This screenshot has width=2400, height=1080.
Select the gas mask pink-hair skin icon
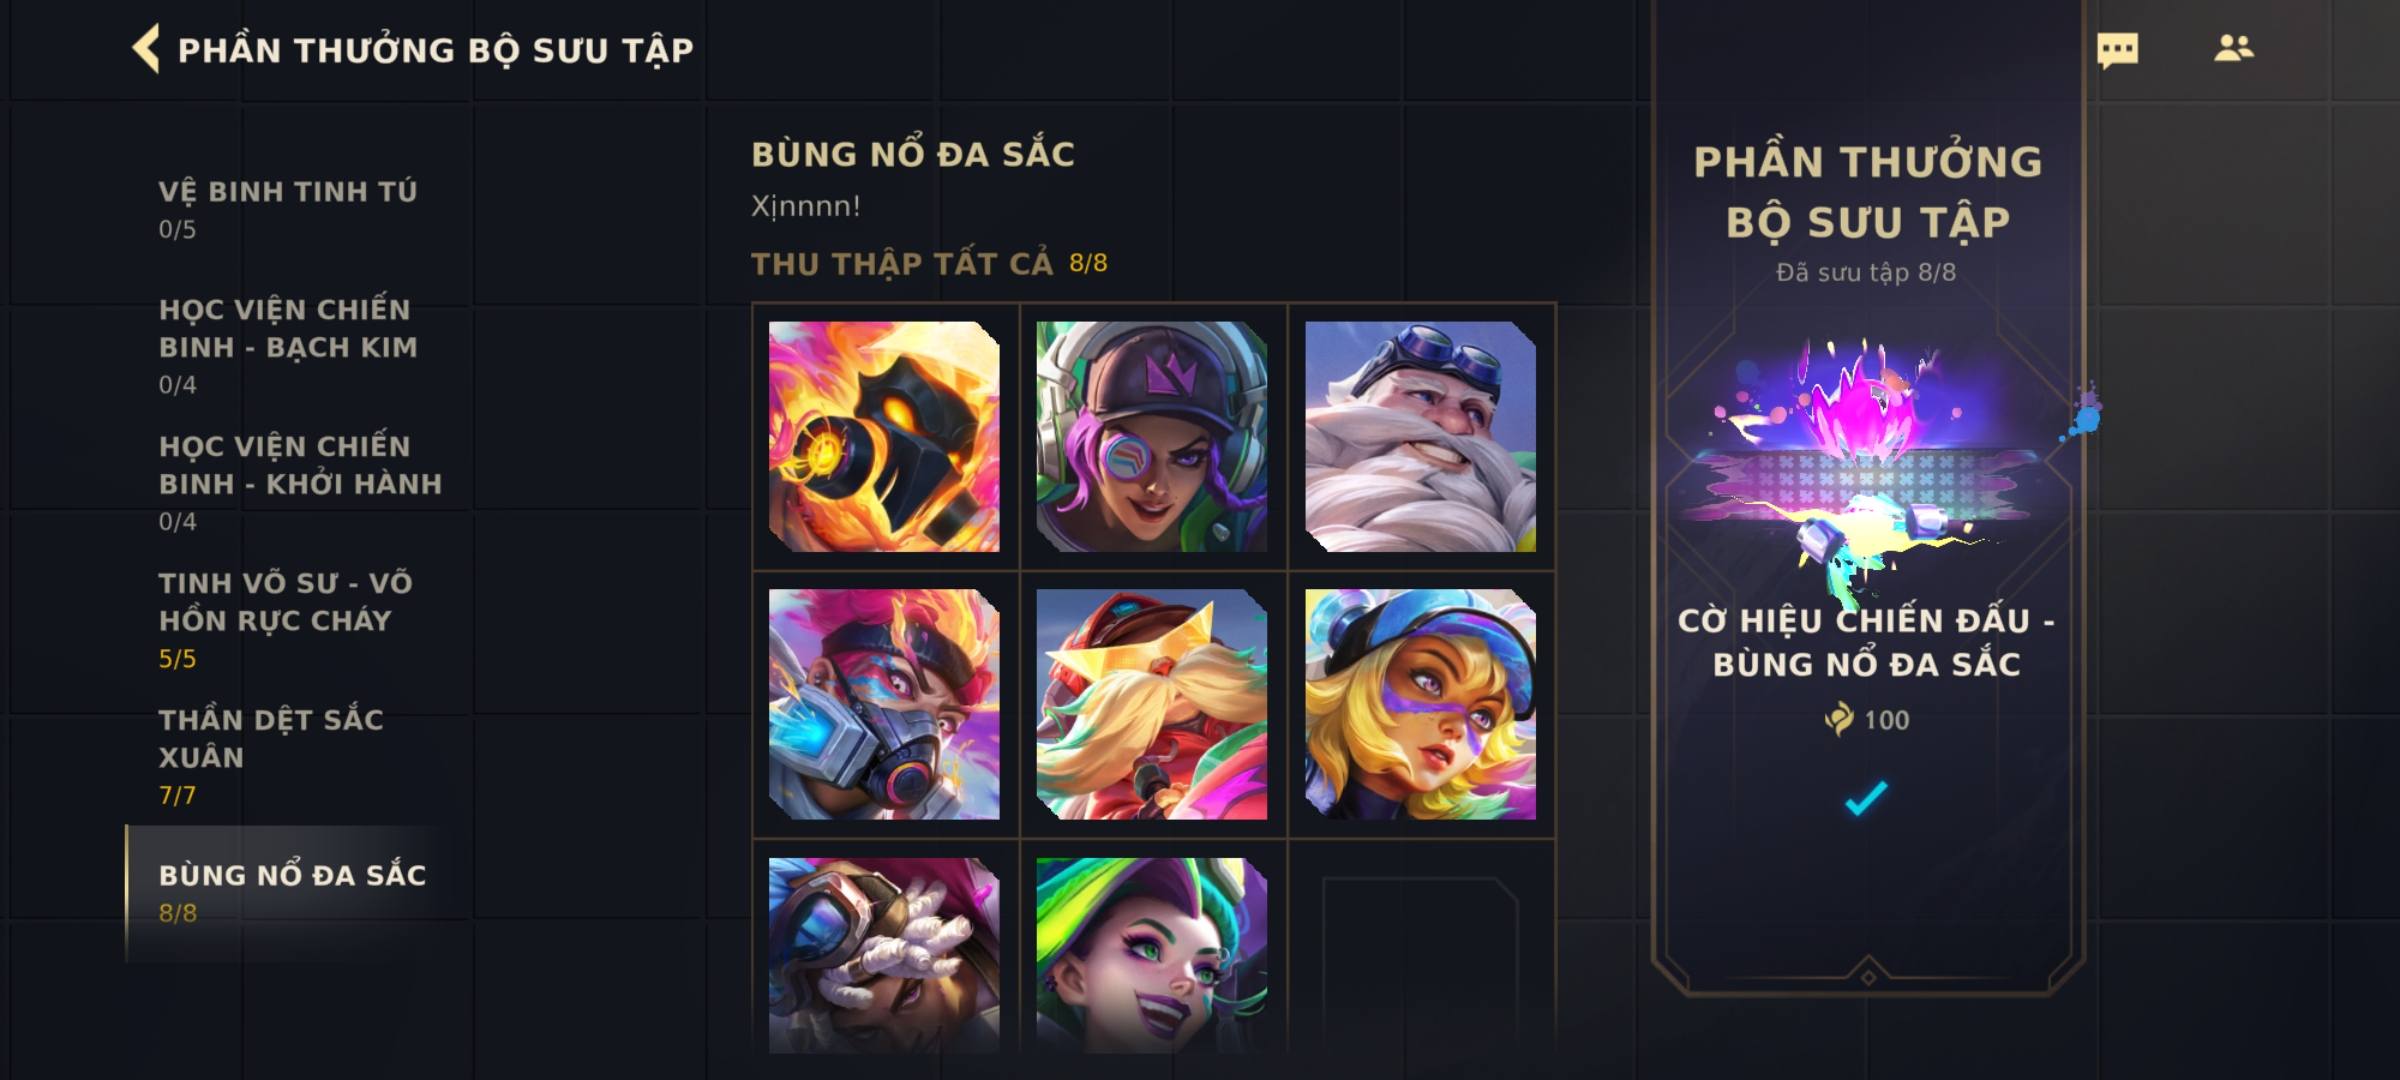(x=884, y=704)
